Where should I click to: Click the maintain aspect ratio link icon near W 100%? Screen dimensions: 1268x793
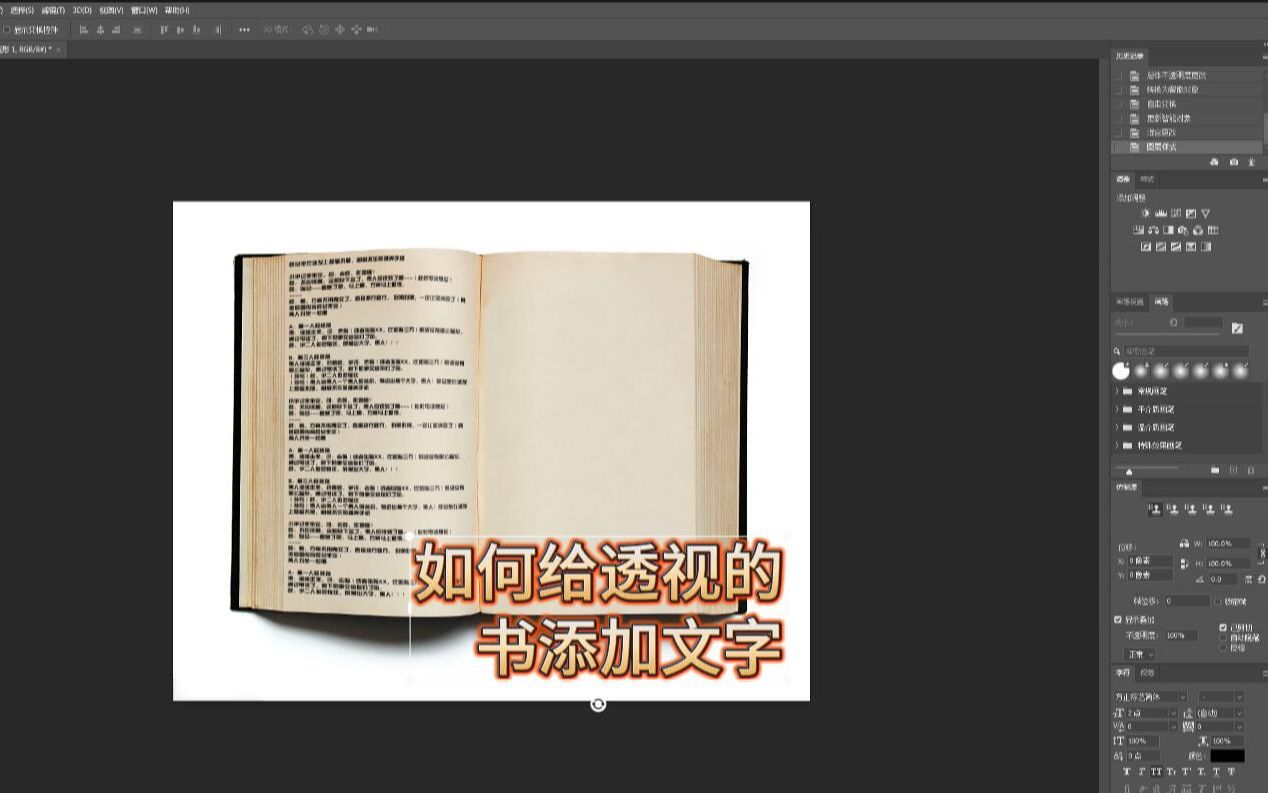(1184, 543)
